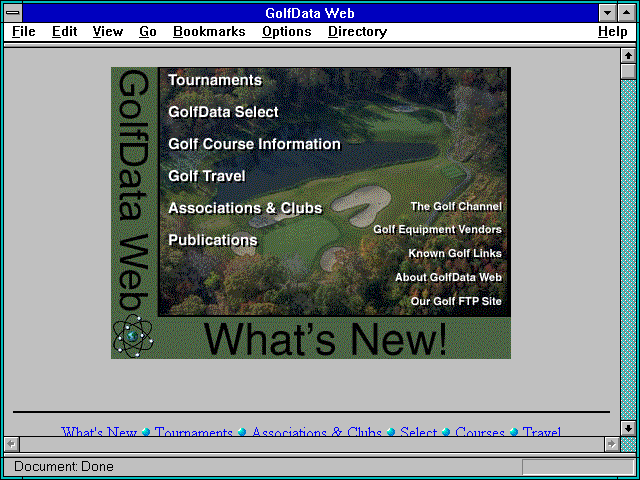
Task: Open Golf Course Information section
Action: 254,144
